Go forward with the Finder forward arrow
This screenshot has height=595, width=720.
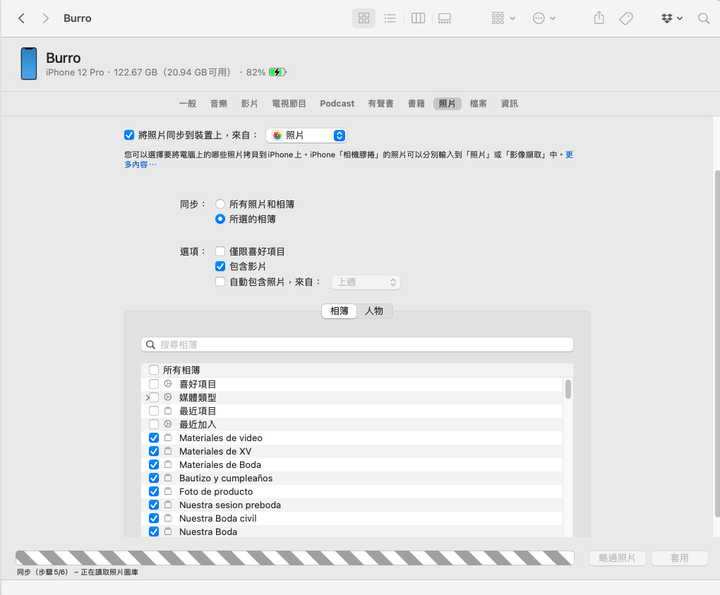click(x=45, y=18)
